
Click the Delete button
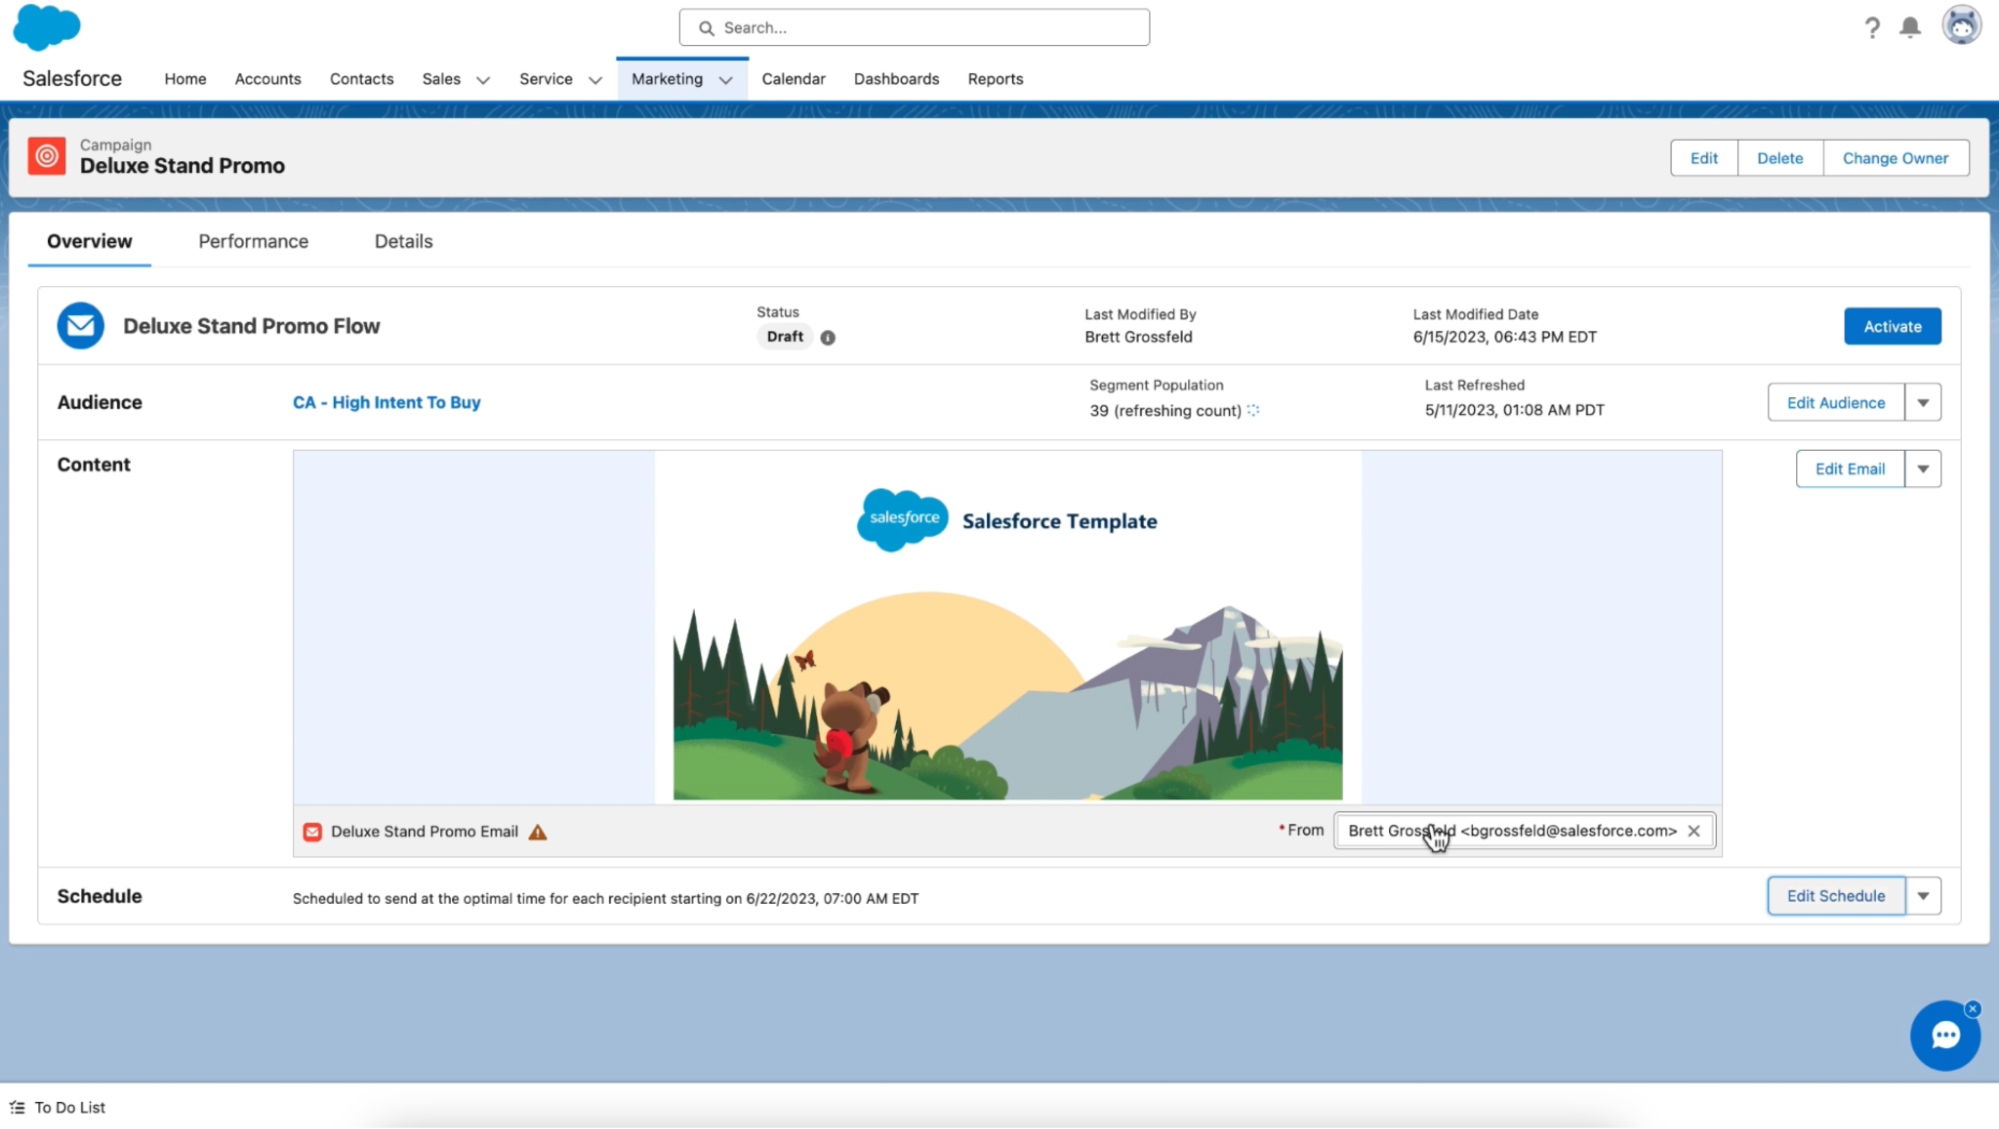pyautogui.click(x=1780, y=158)
